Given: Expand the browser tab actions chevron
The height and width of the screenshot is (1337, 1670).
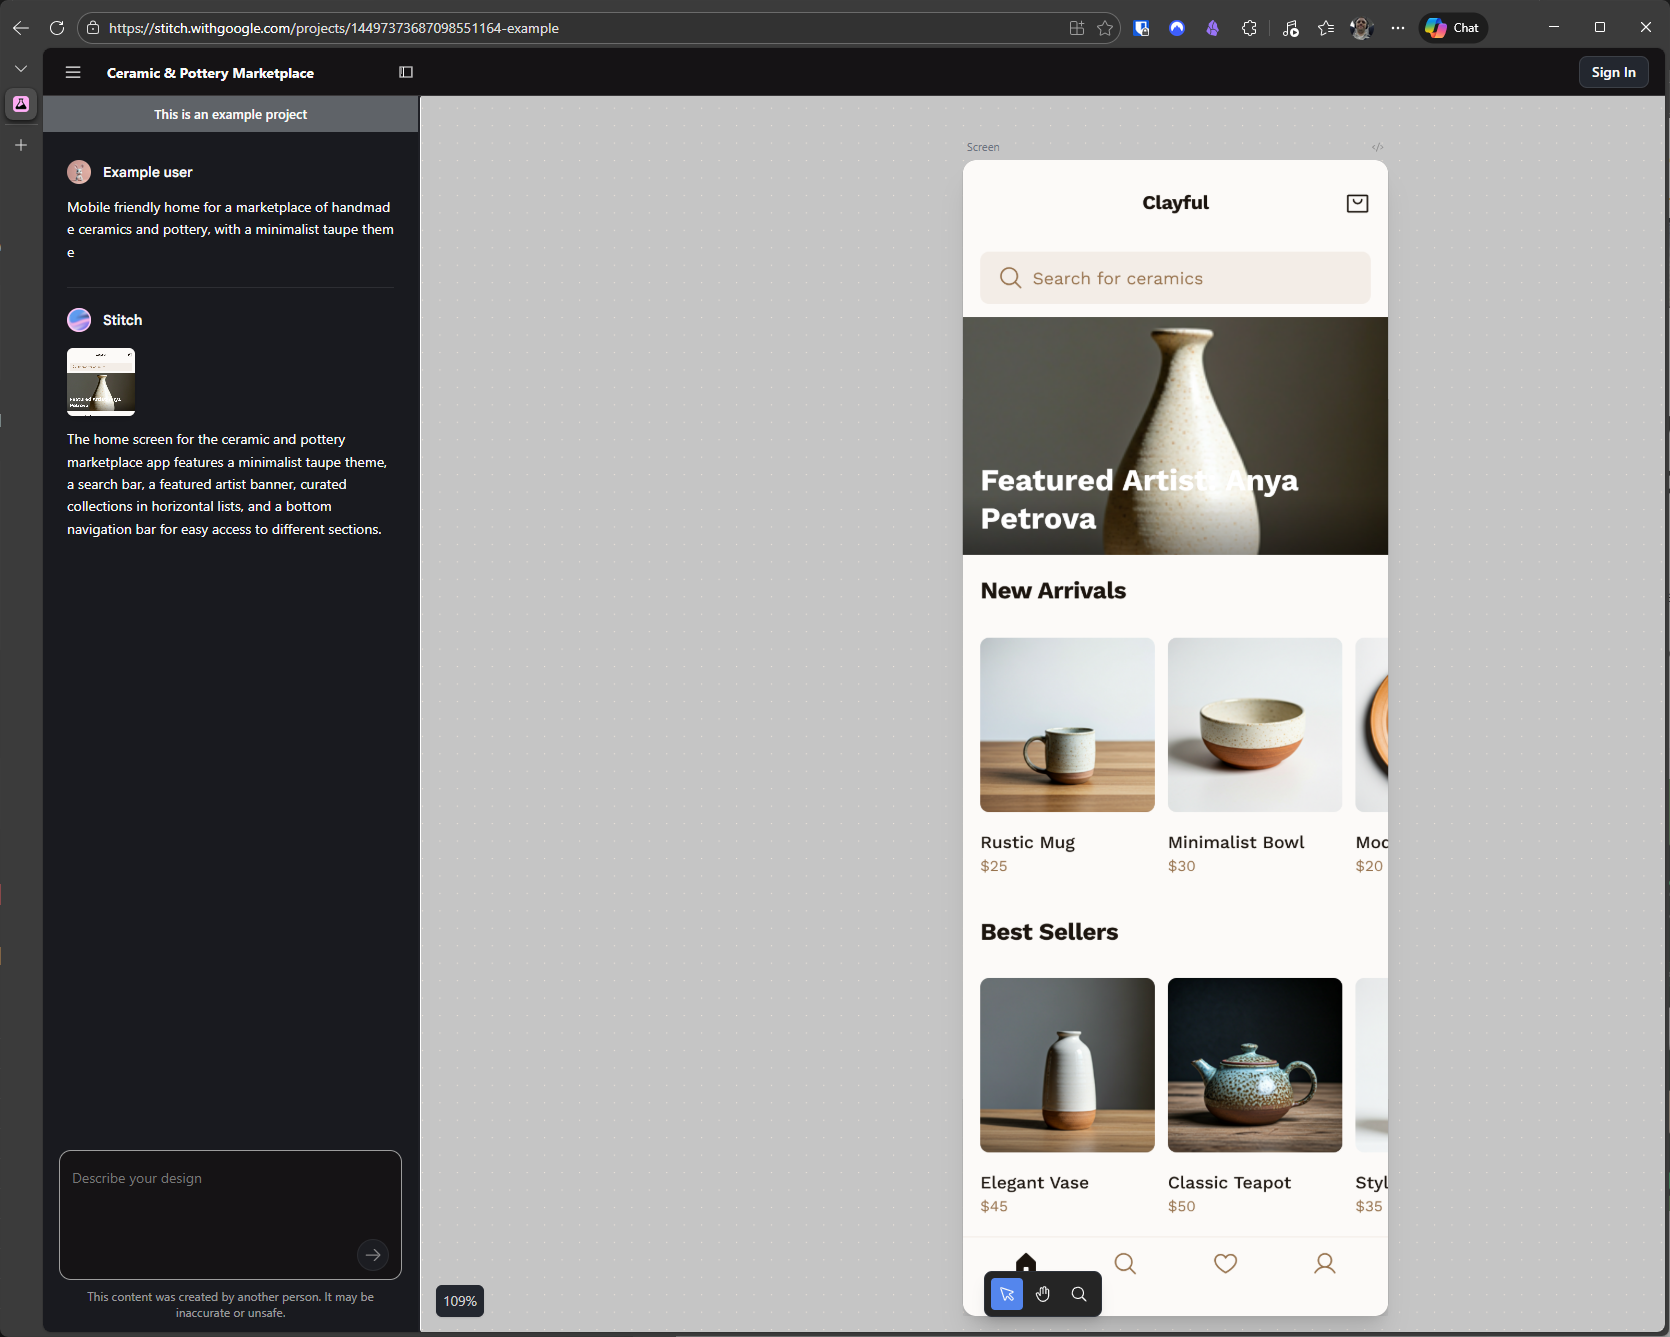Looking at the screenshot, I should point(21,69).
